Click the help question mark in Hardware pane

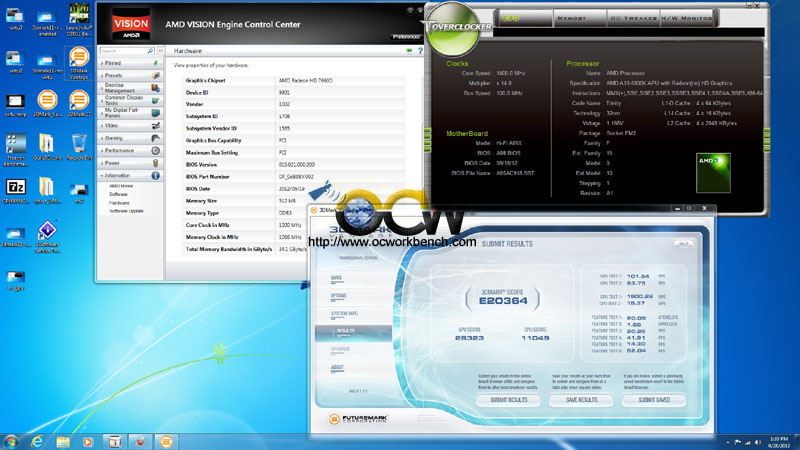point(420,51)
